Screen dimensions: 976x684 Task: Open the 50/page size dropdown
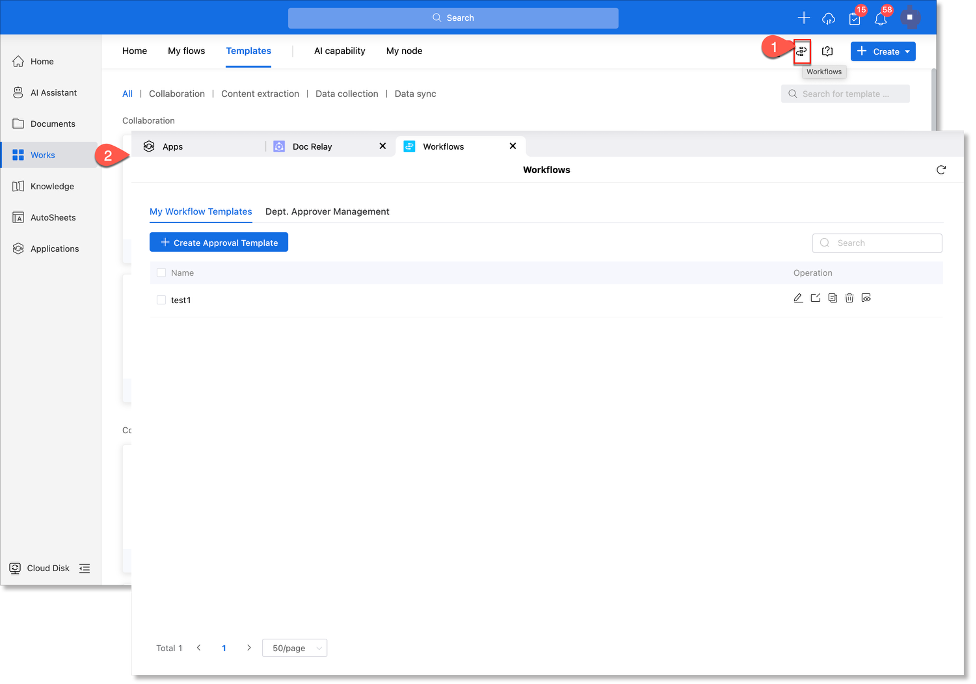pyautogui.click(x=294, y=648)
